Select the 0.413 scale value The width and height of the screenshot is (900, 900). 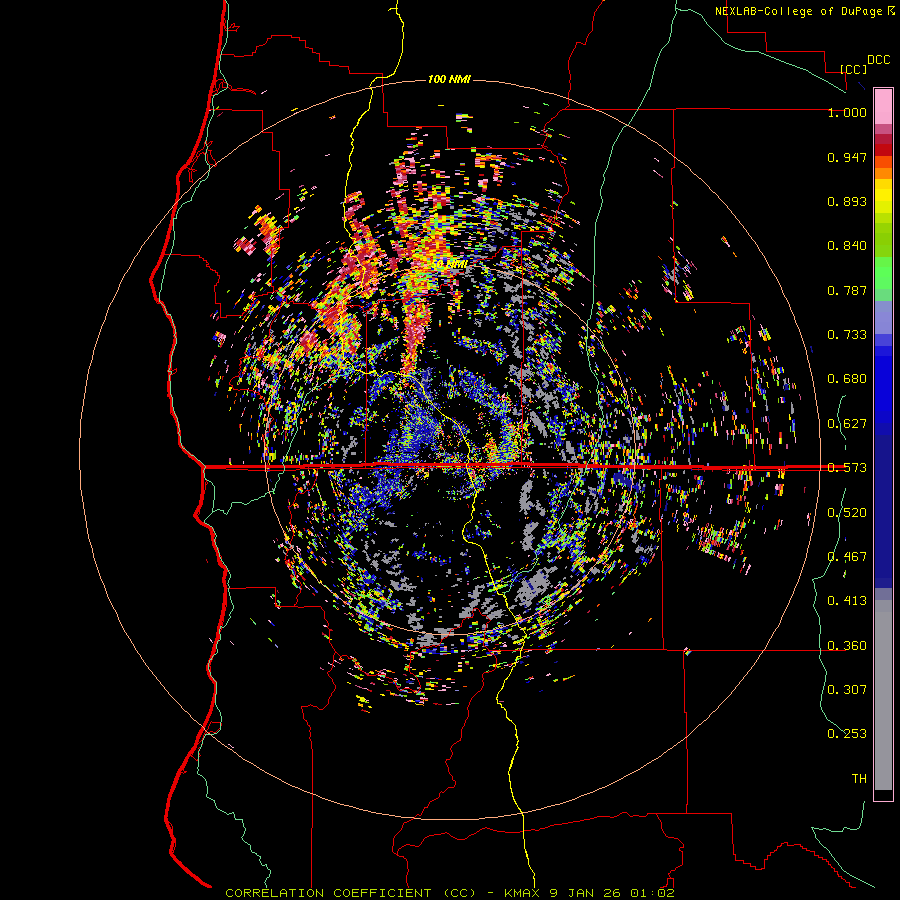(847, 601)
